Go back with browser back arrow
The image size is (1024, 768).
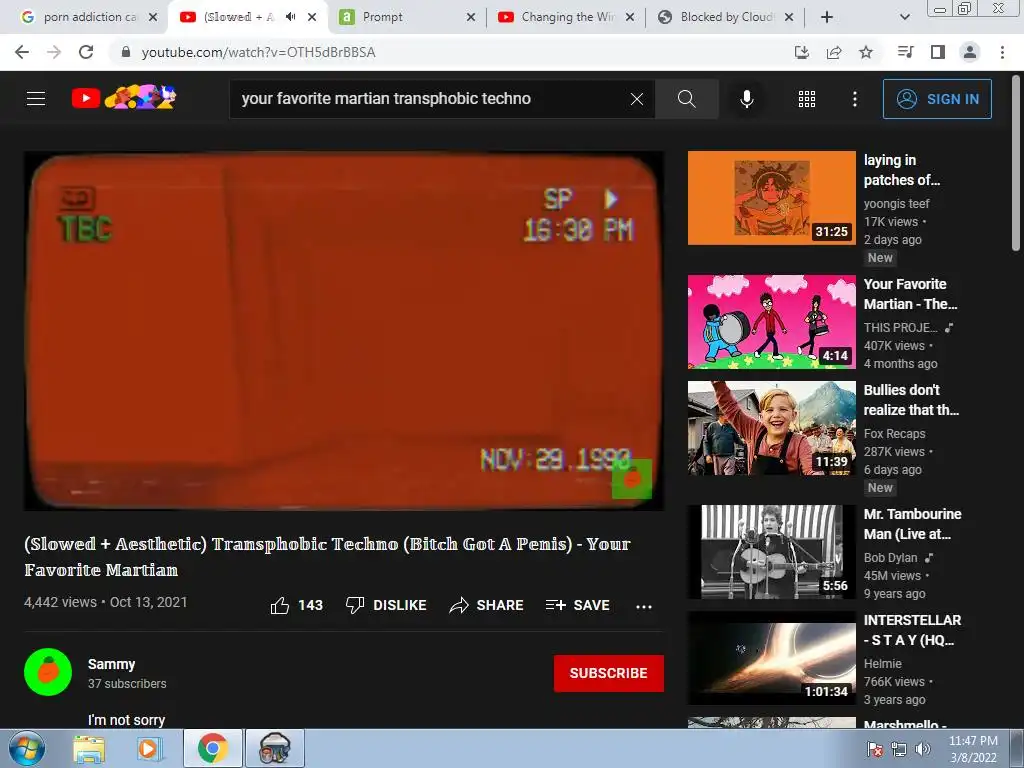click(x=22, y=52)
